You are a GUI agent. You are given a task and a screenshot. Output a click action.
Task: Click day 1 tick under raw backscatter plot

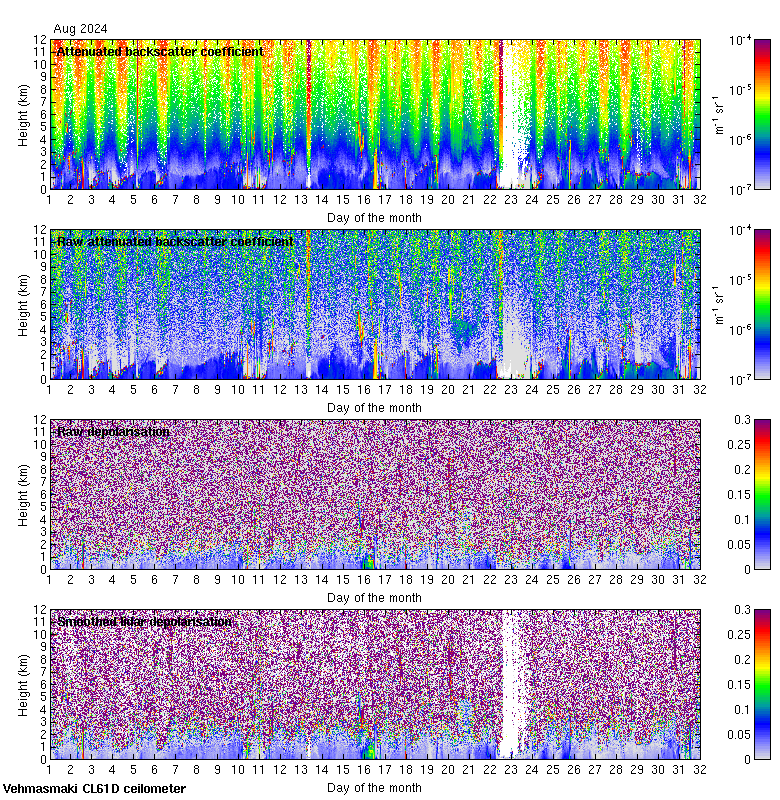point(49,388)
